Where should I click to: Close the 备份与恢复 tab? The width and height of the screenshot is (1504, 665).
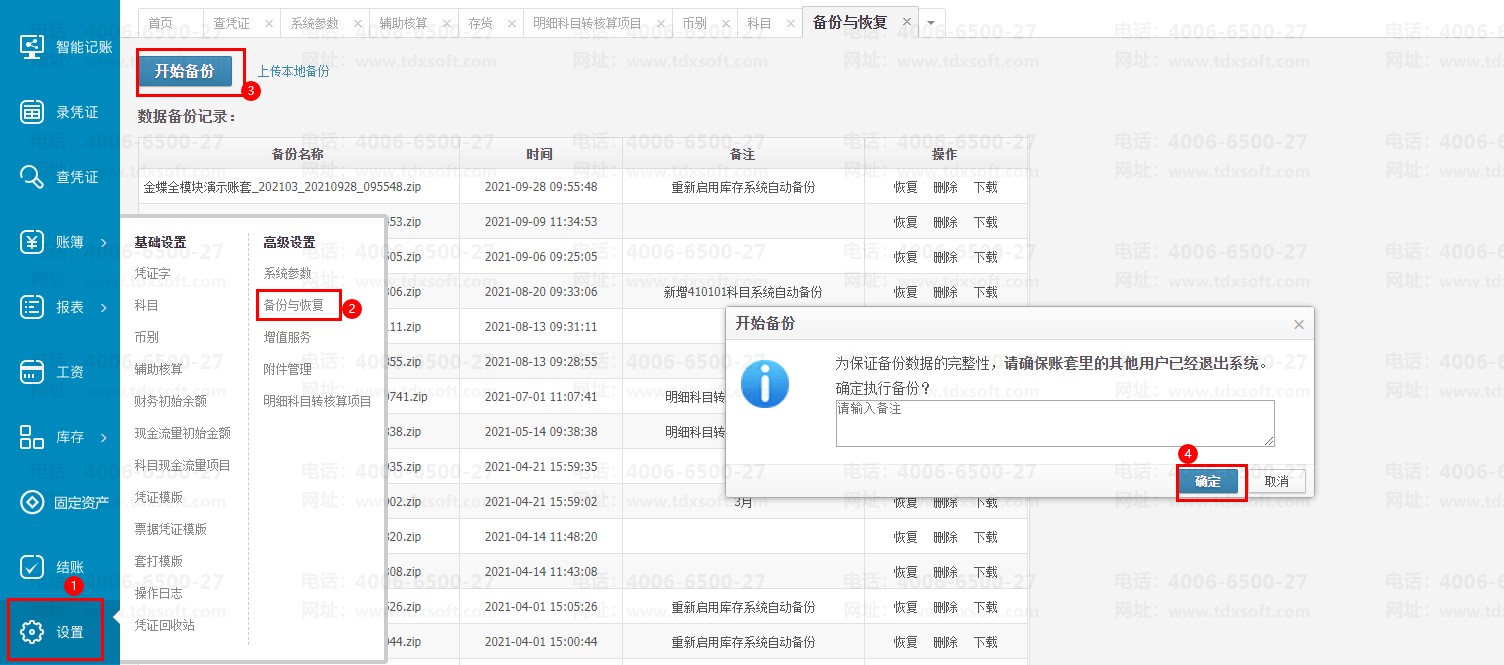906,21
